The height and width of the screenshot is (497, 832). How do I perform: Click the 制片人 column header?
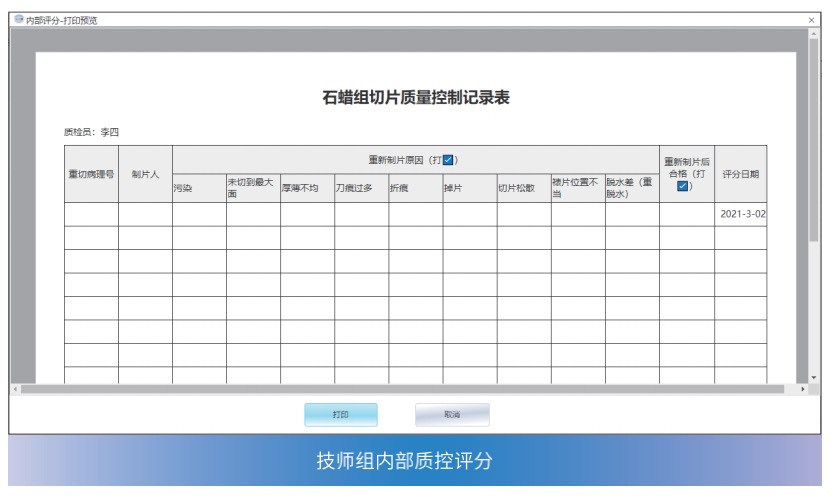point(145,174)
